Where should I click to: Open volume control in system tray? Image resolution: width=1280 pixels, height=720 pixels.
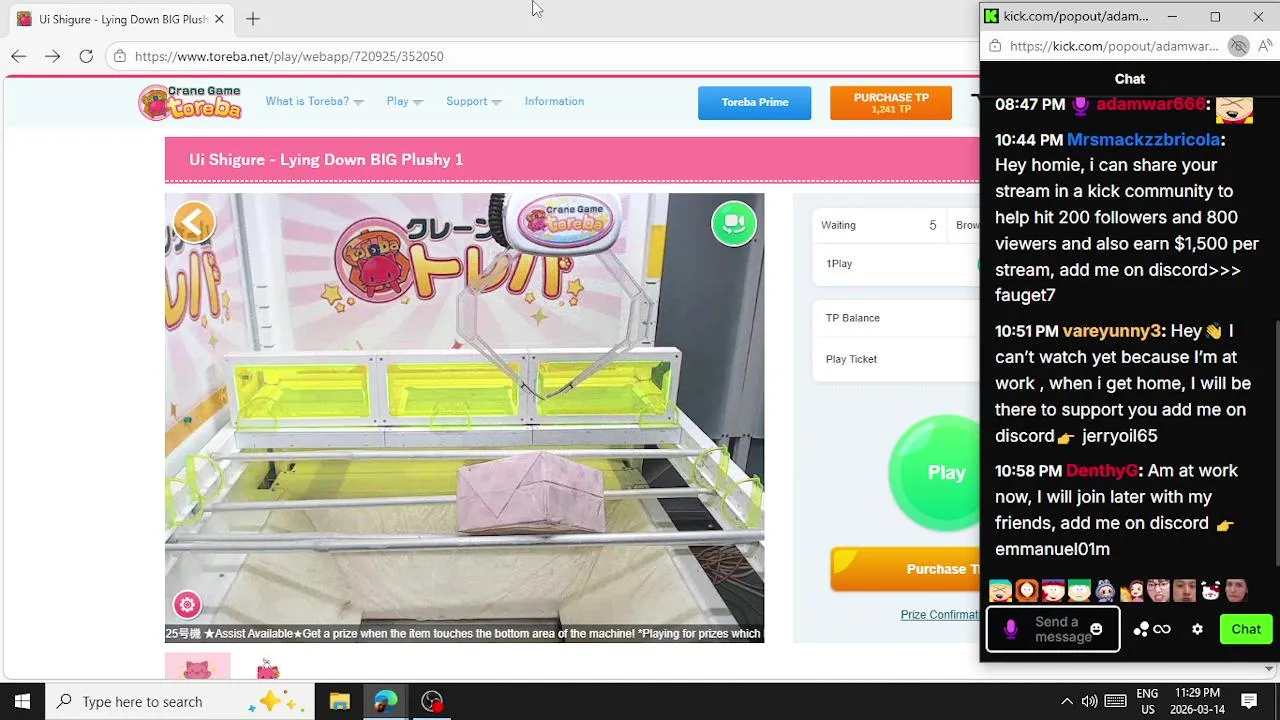[x=1089, y=701]
